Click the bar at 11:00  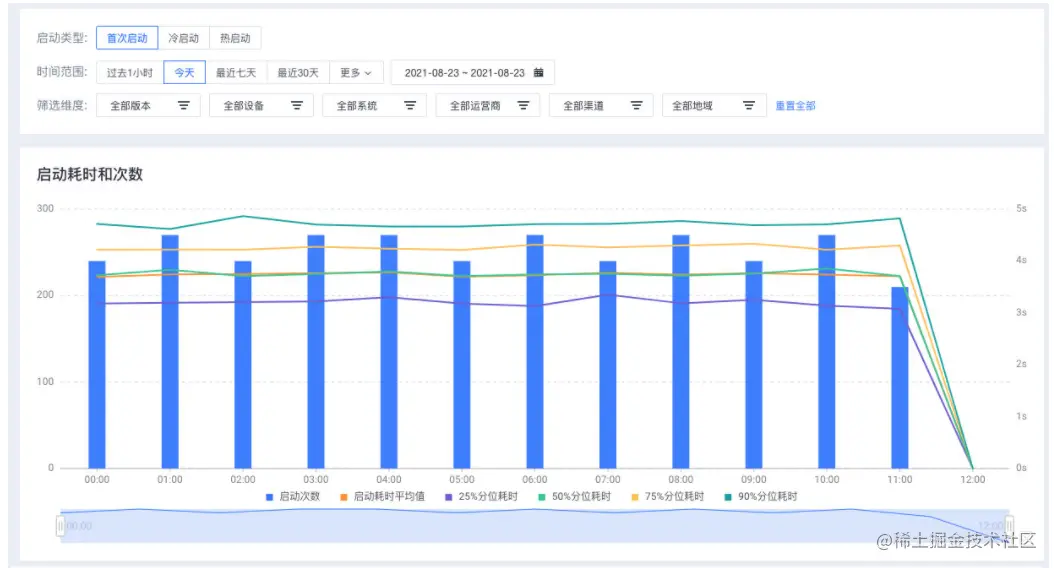point(900,378)
